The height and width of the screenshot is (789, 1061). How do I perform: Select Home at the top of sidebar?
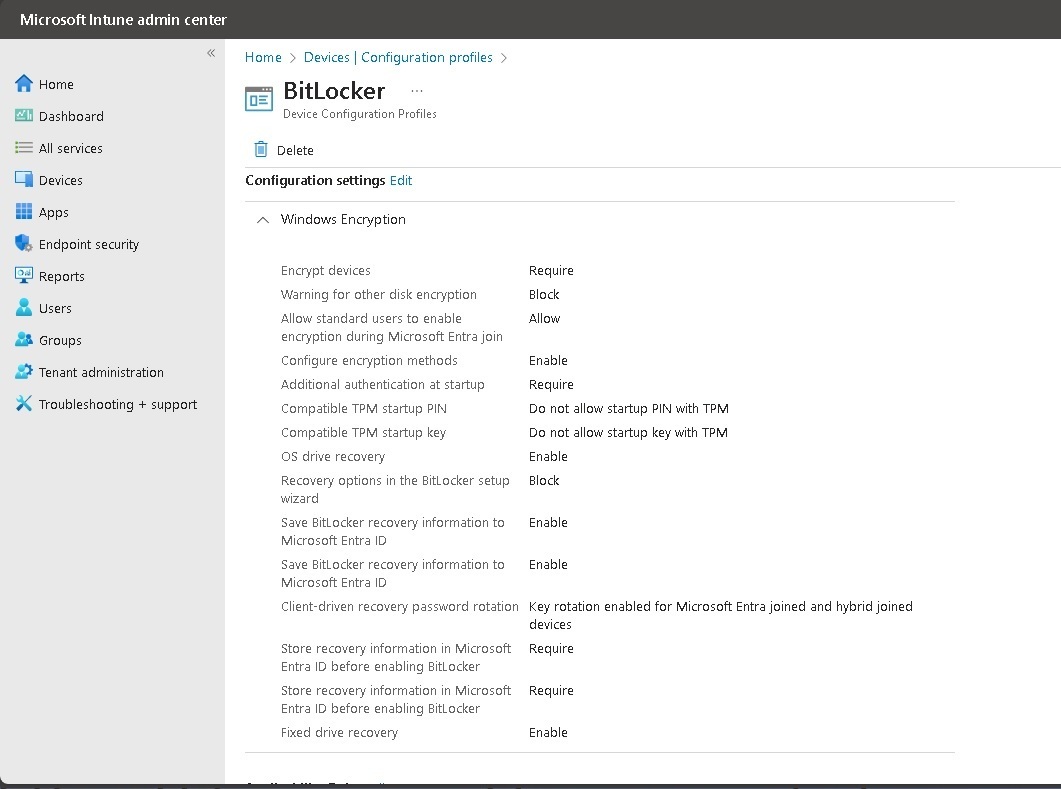[x=56, y=84]
